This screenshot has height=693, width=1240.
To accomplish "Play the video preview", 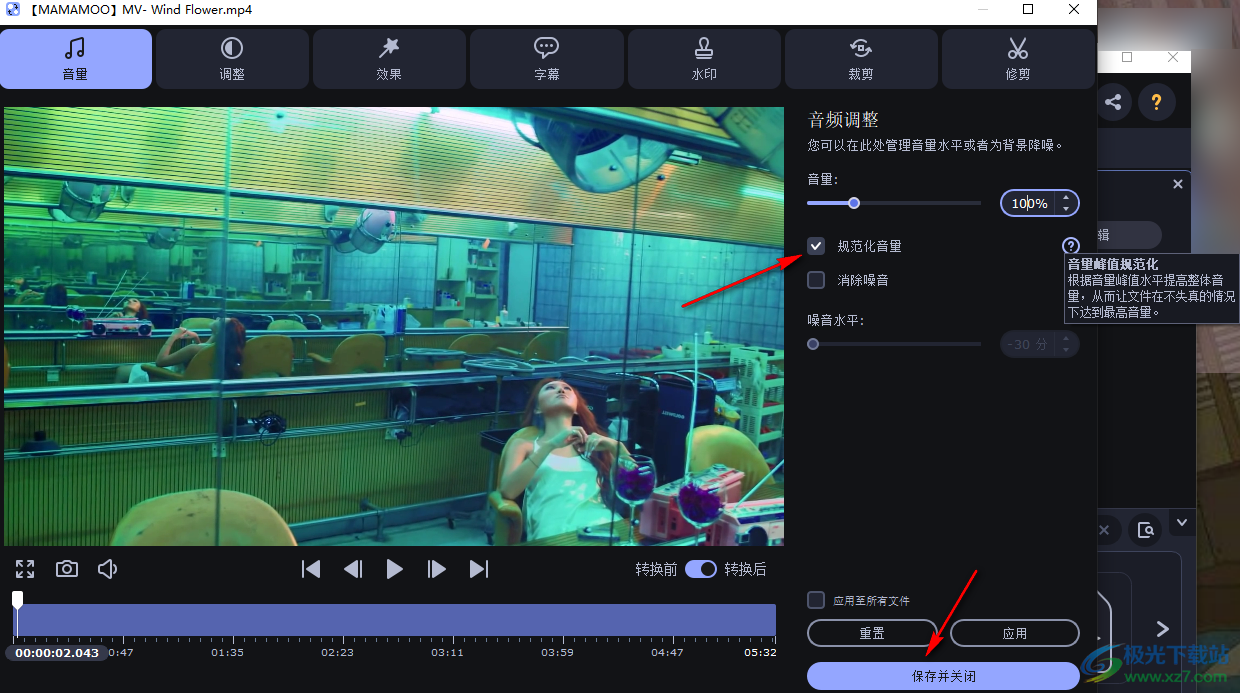I will (395, 569).
